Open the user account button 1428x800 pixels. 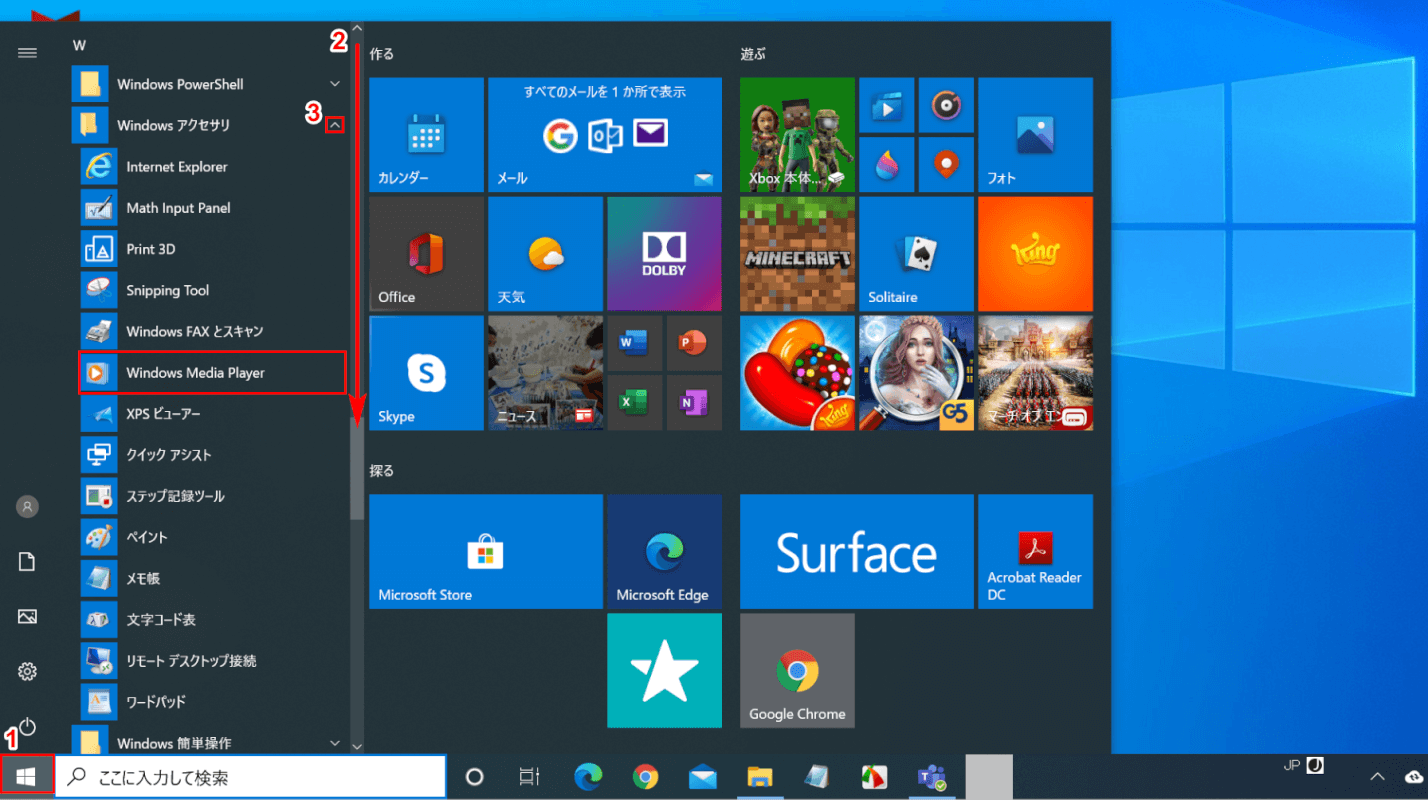tap(27, 507)
